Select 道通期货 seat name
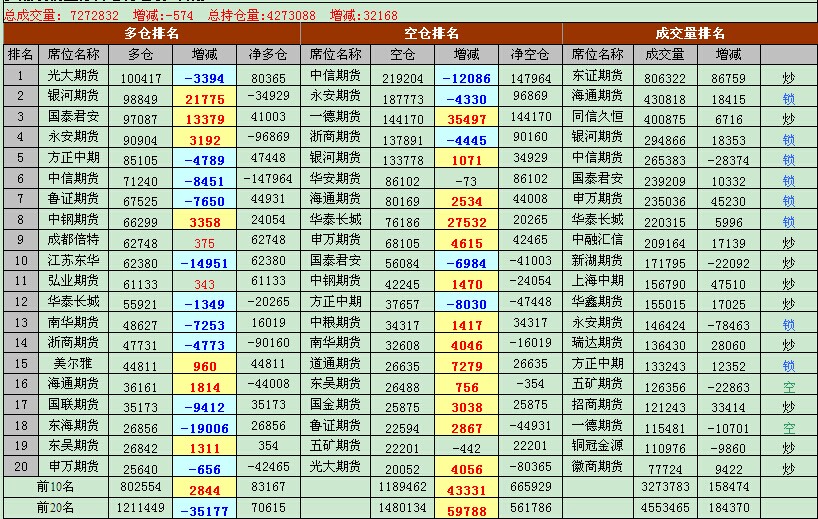818x519 pixels. click(335, 363)
